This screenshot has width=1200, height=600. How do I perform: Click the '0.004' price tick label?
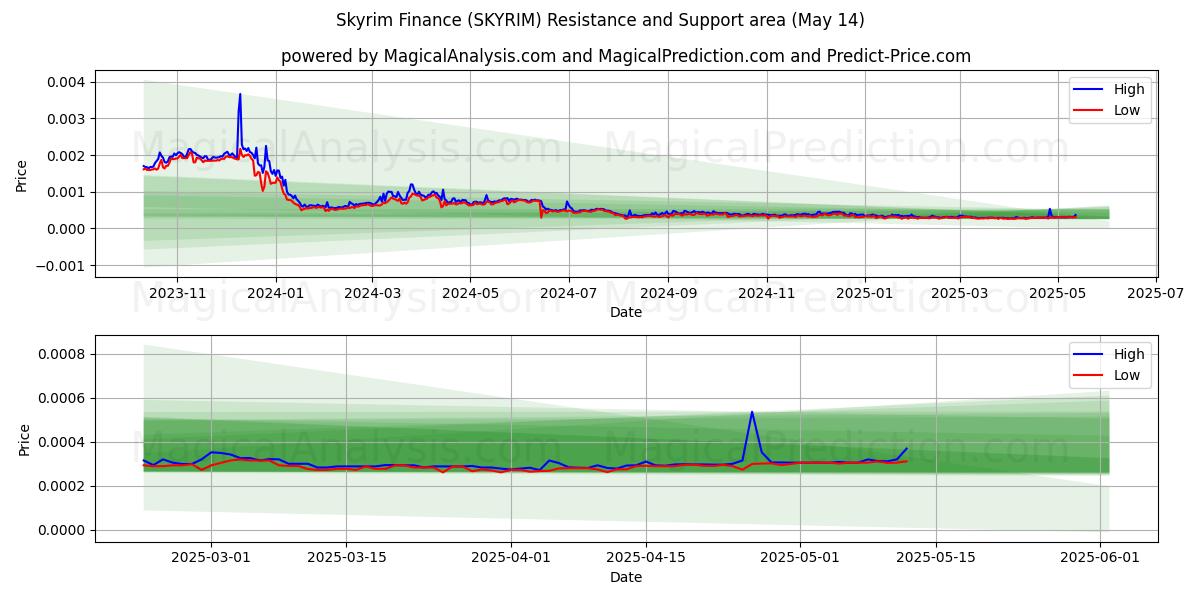pyautogui.click(x=67, y=82)
